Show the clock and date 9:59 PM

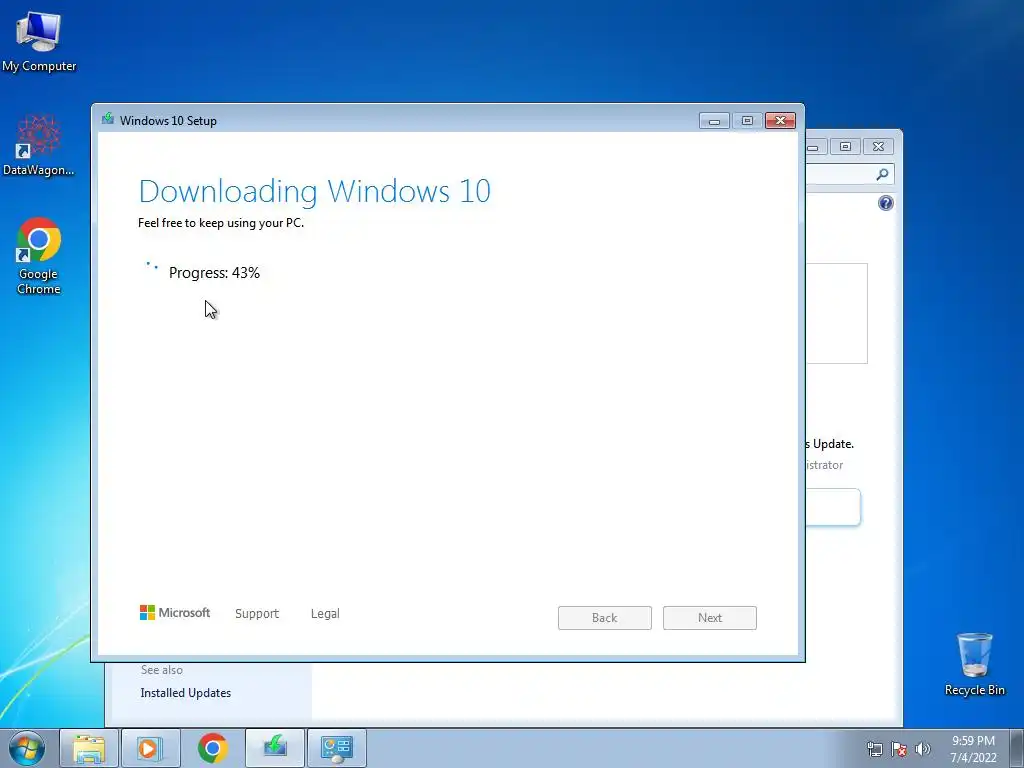(973, 748)
